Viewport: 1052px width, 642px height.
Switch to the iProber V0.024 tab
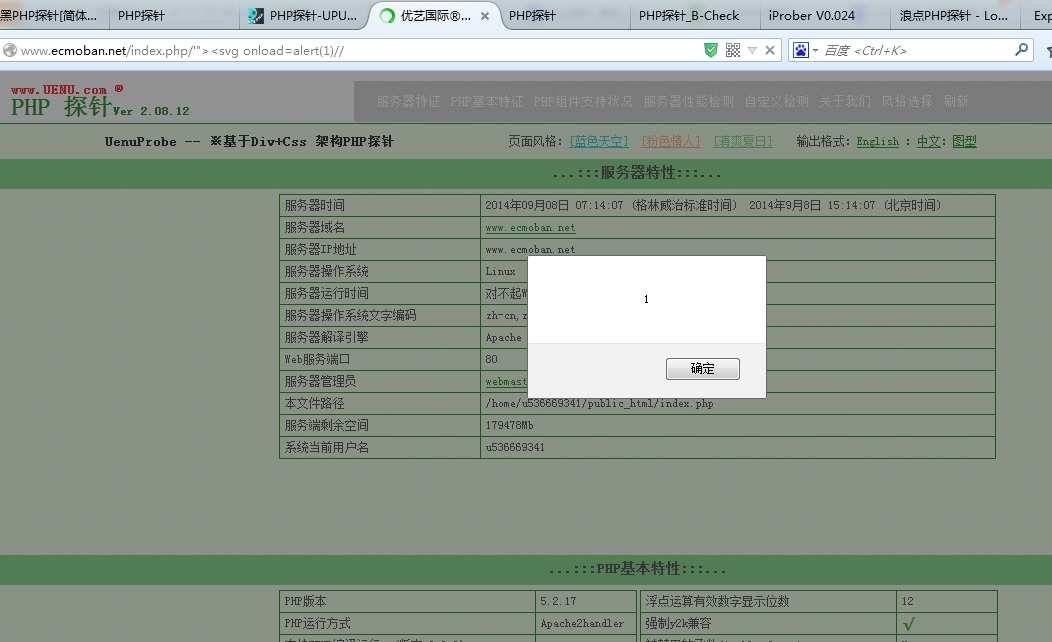click(x=812, y=15)
